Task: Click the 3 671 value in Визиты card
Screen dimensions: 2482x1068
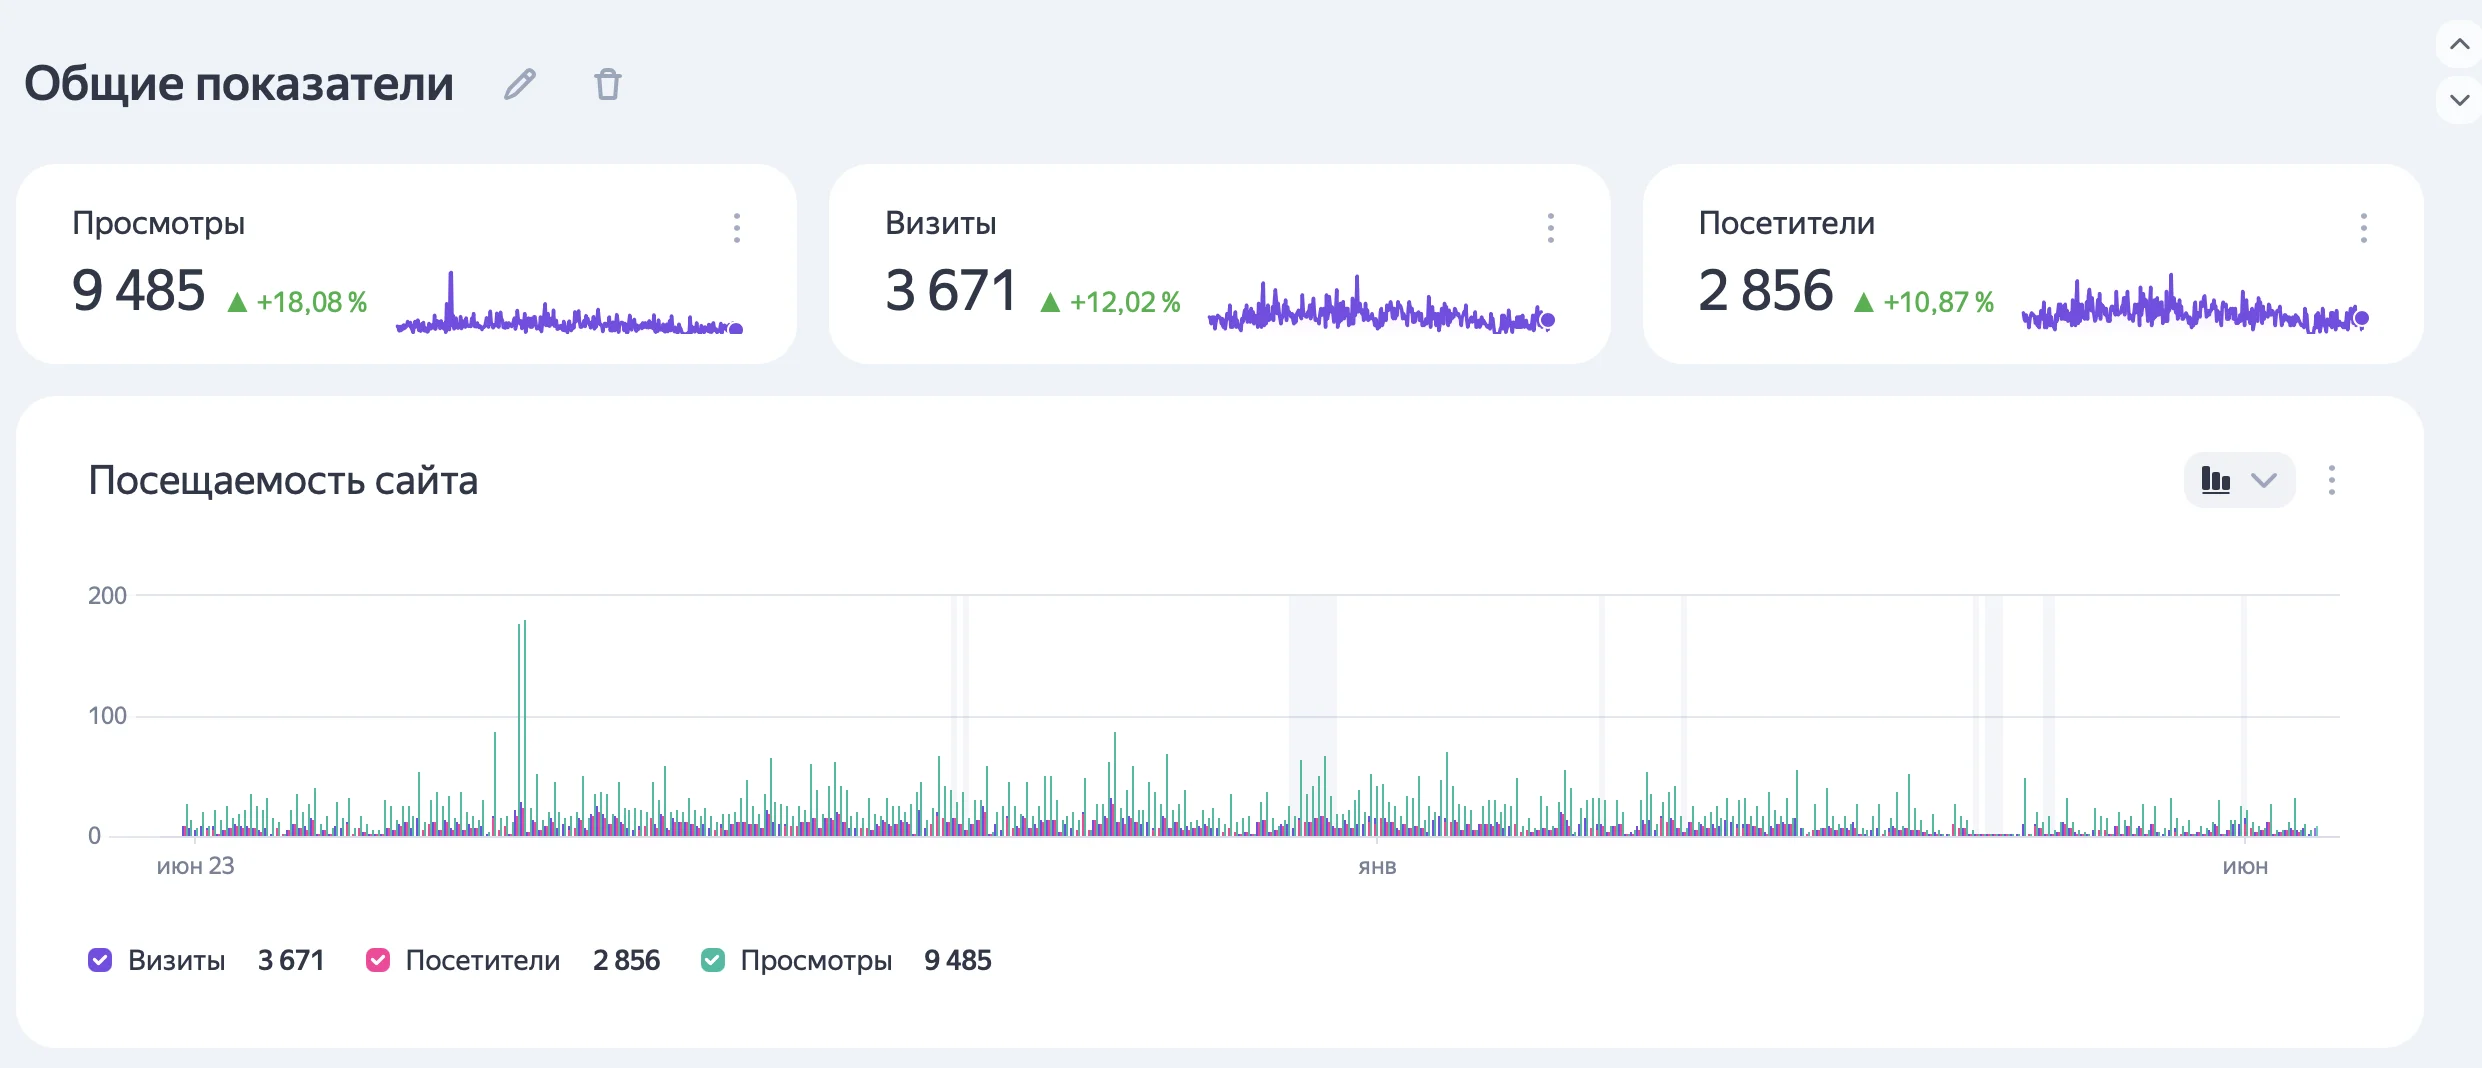Action: pyautogui.click(x=951, y=291)
